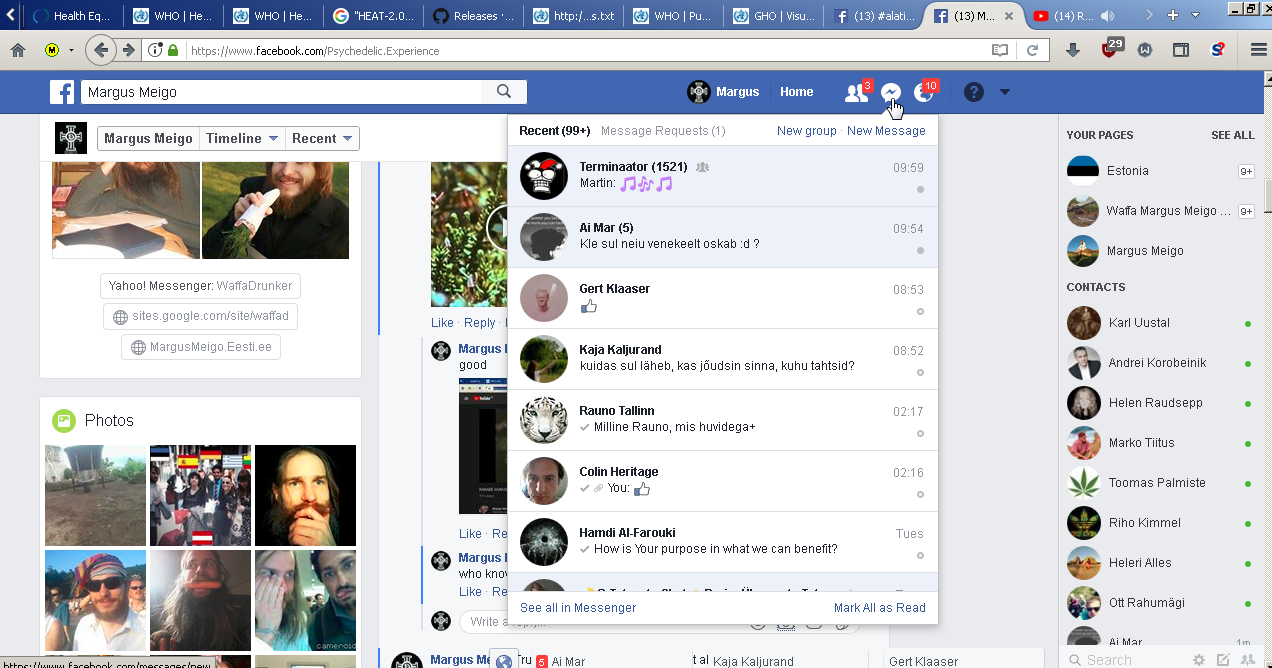The image size is (1272, 668).
Task: Open chat with Karl Uustal contact
Action: coord(1160,323)
